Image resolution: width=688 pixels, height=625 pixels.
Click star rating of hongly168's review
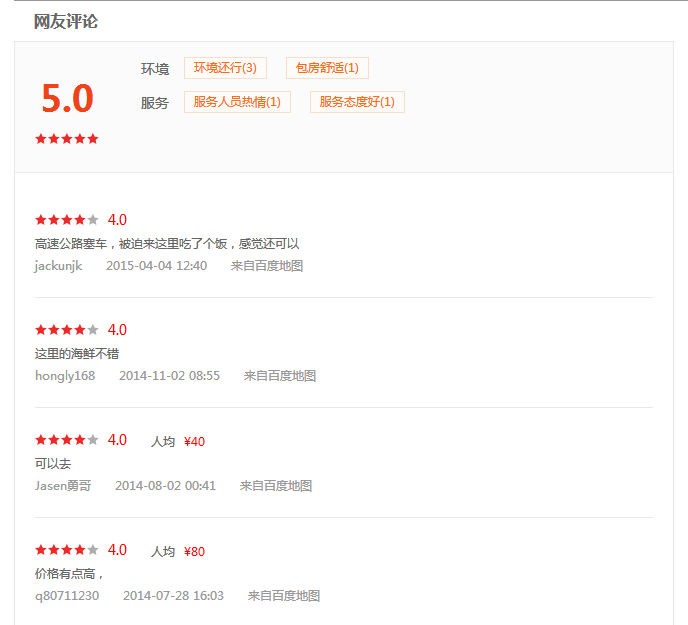click(67, 330)
